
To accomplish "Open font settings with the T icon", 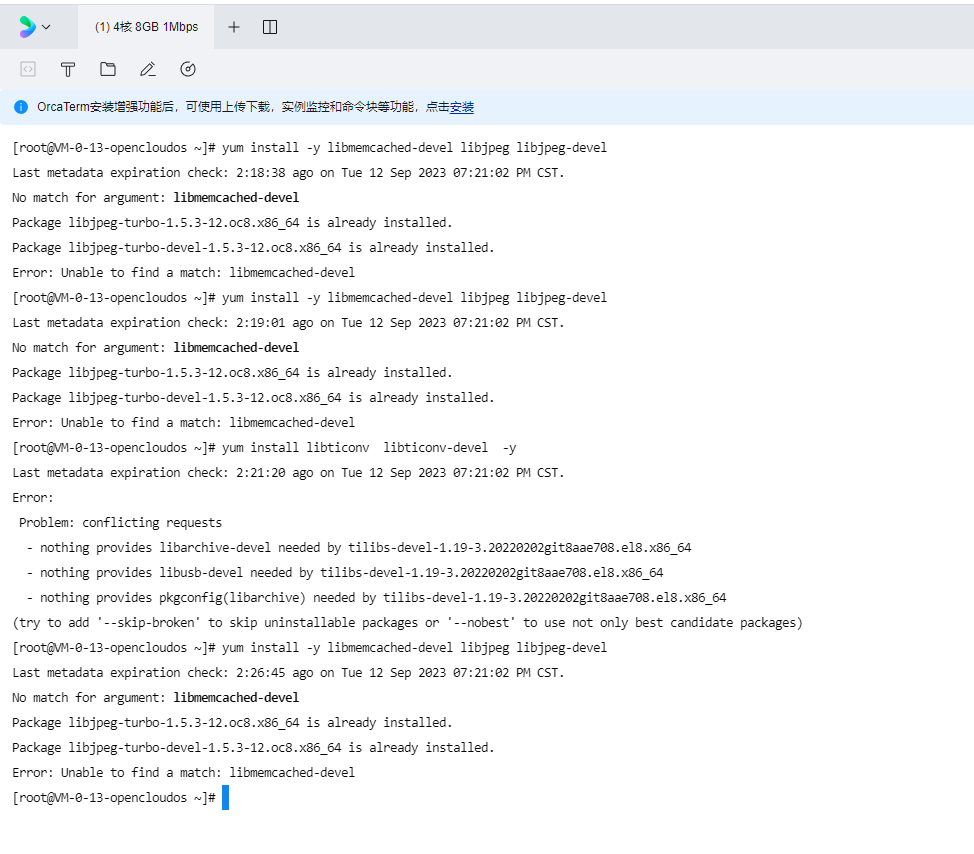I will tap(68, 69).
